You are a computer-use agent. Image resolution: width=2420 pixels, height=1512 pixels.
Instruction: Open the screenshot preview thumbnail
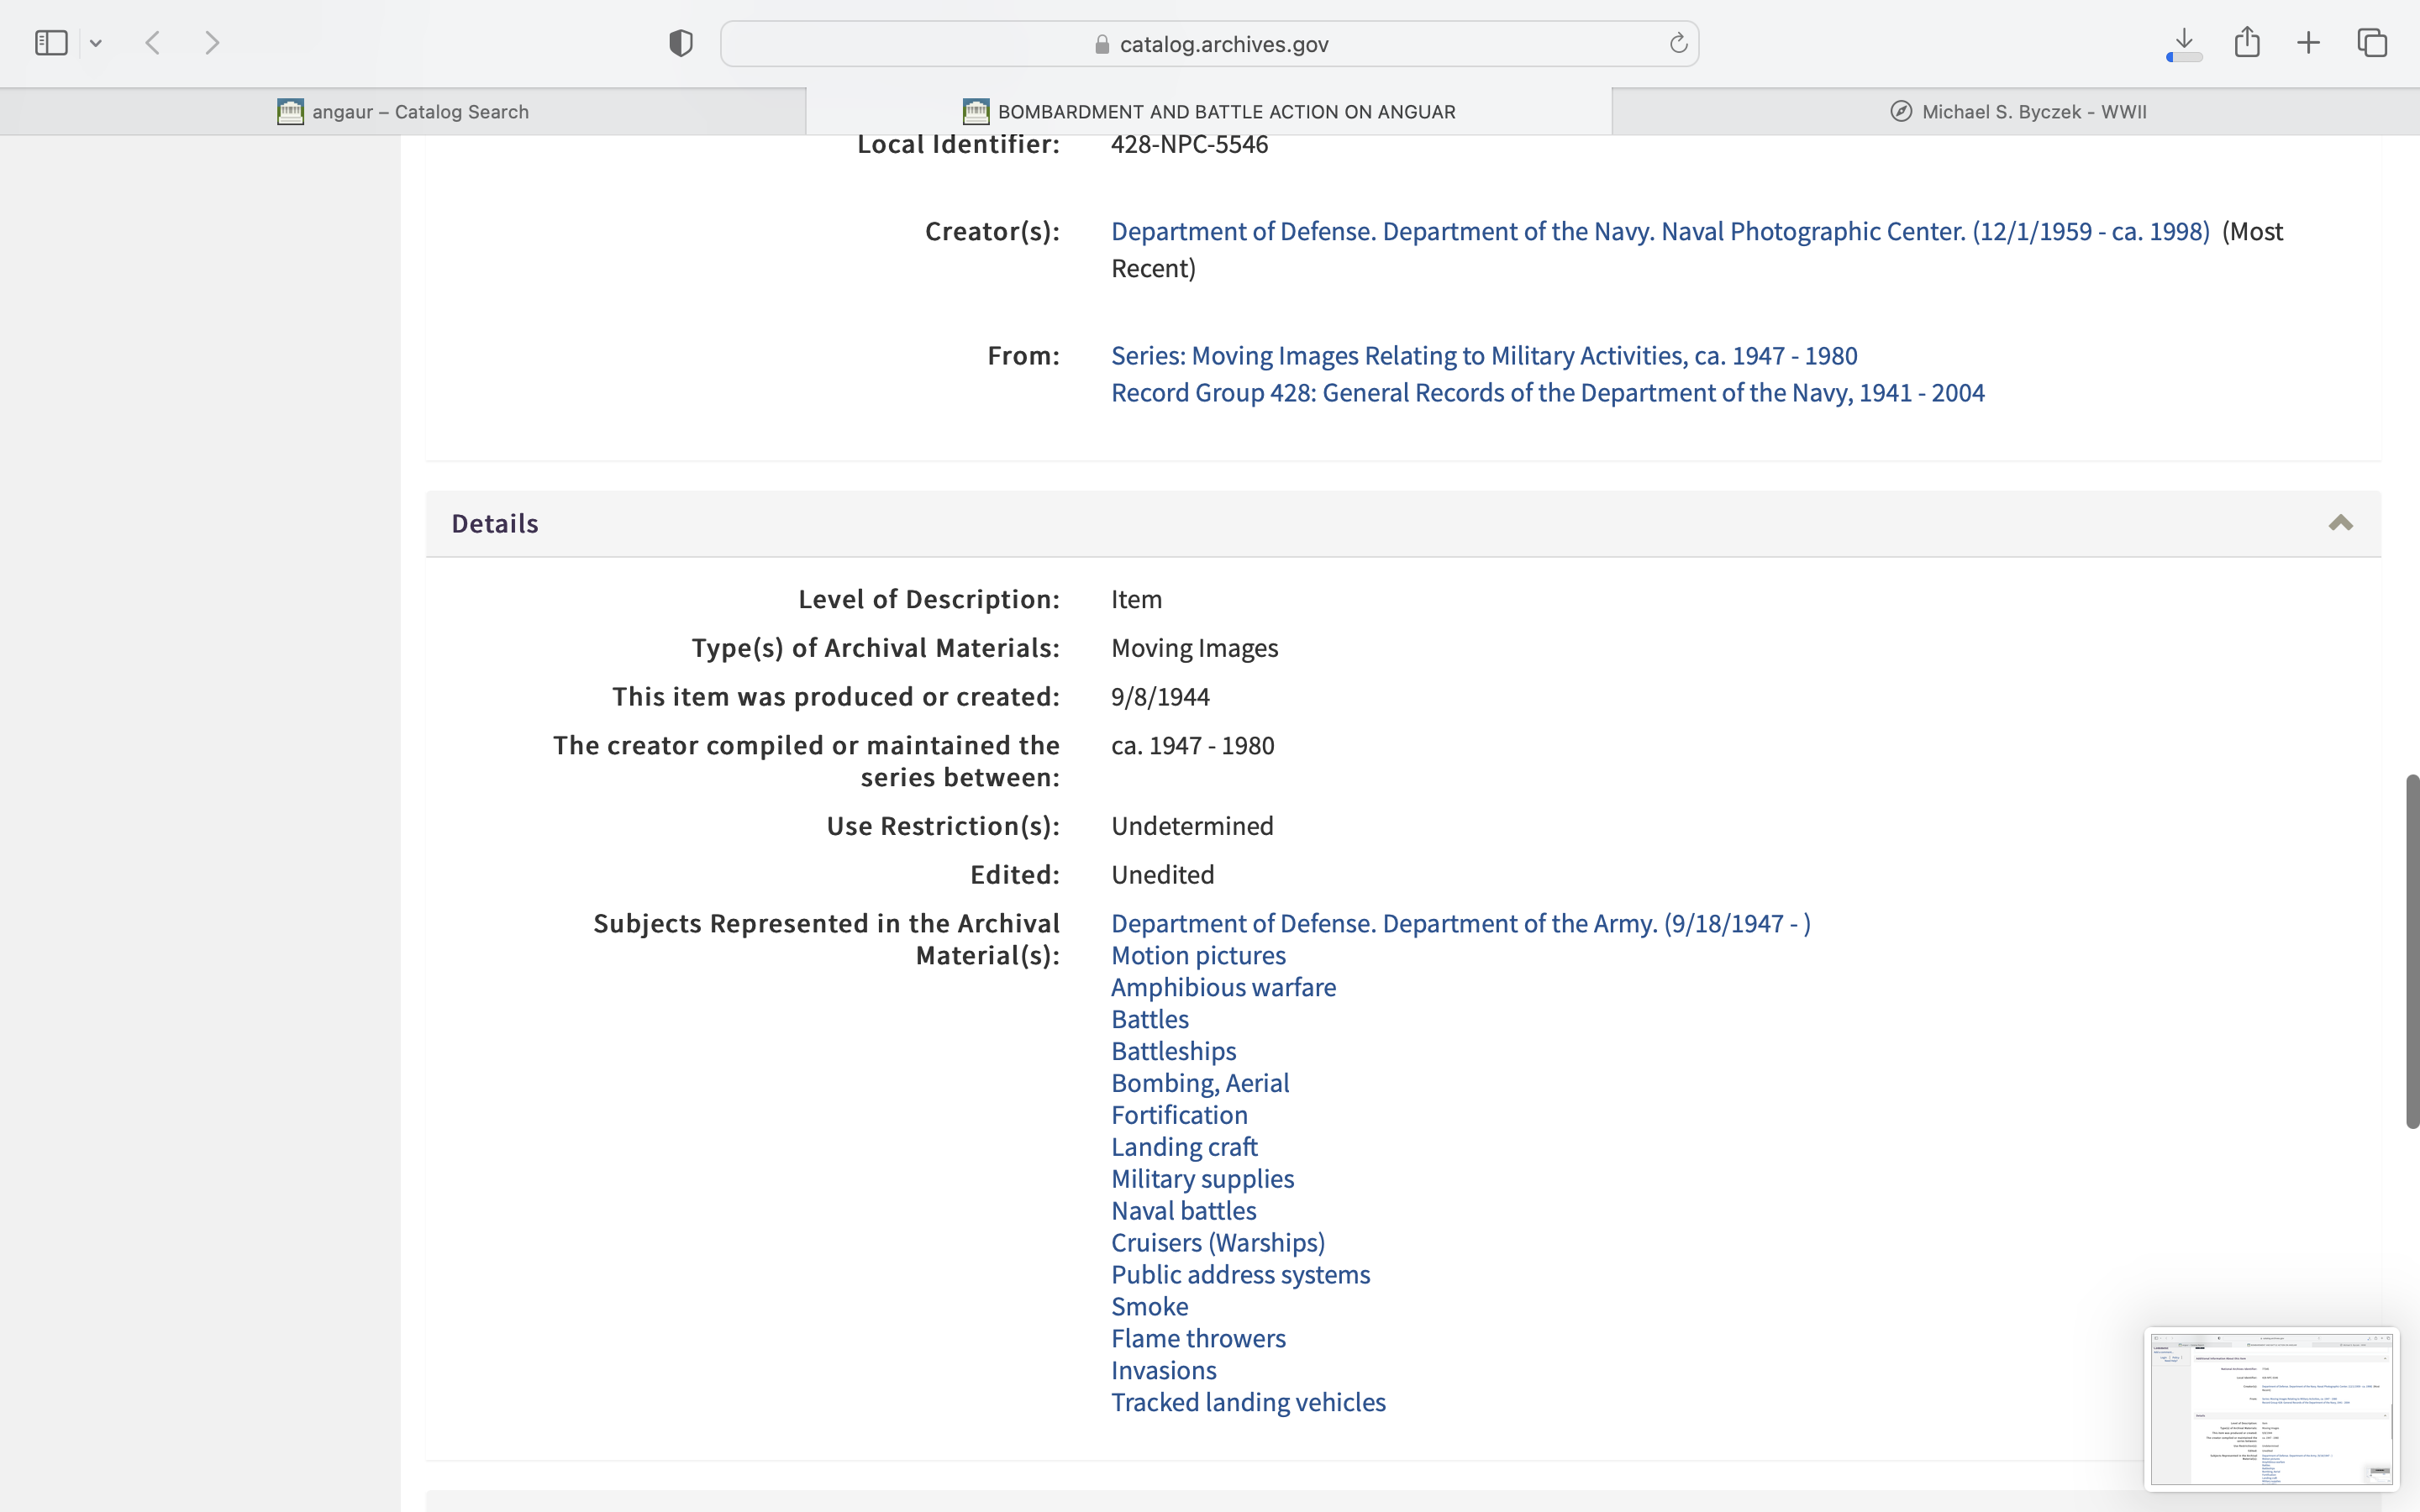click(x=2270, y=1408)
